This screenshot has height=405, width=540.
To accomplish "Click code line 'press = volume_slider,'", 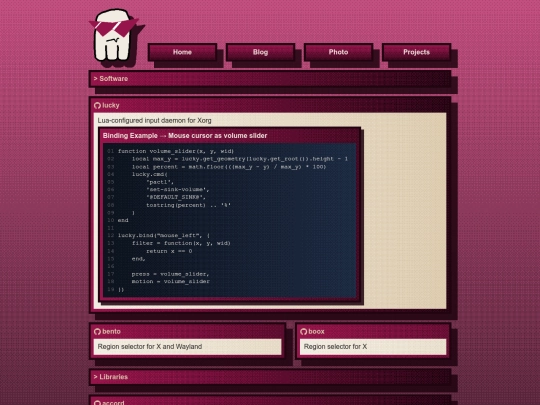I will (x=170, y=274).
